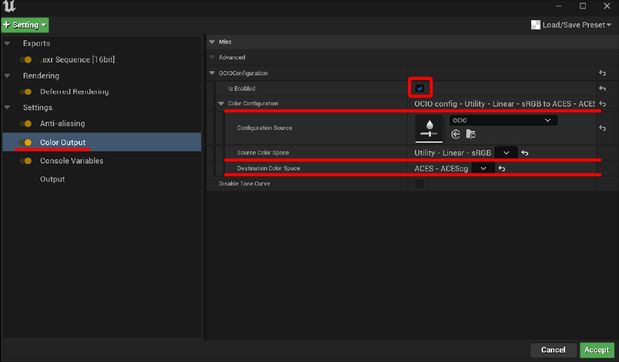Open the Source Color Space dropdown

coord(506,153)
